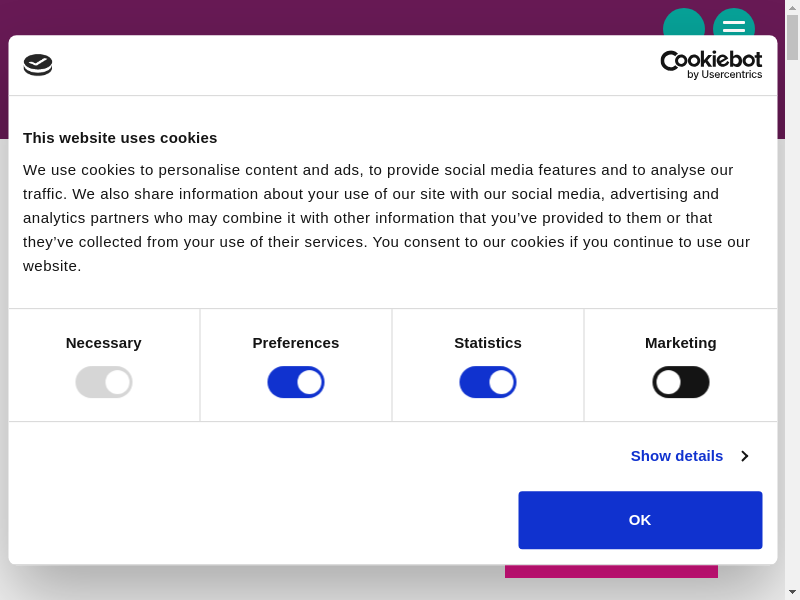Click the 'Statistics' category label text
This screenshot has width=800, height=600.
[488, 343]
